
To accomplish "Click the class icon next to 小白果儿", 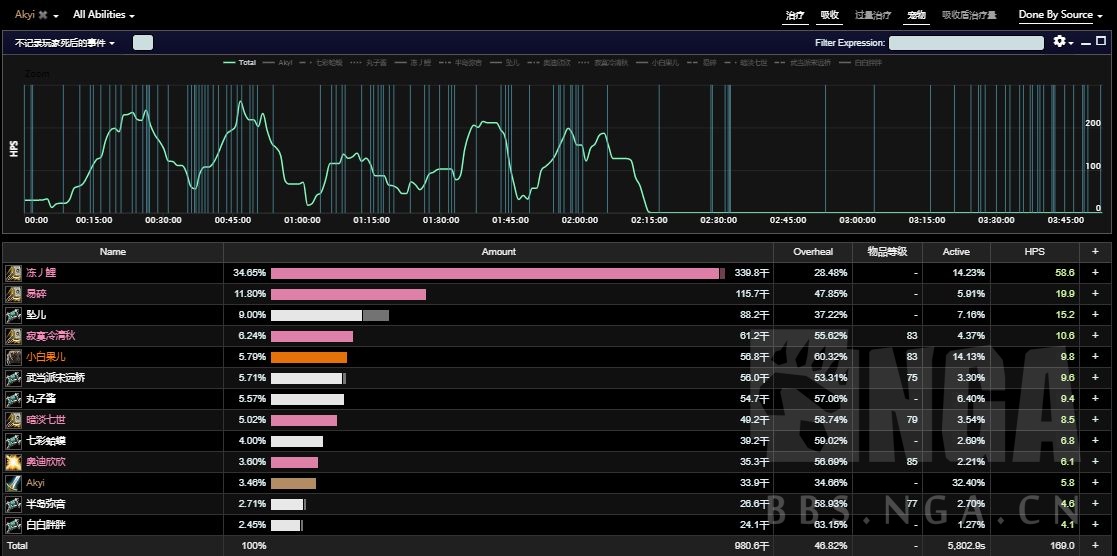I will pyautogui.click(x=14, y=357).
